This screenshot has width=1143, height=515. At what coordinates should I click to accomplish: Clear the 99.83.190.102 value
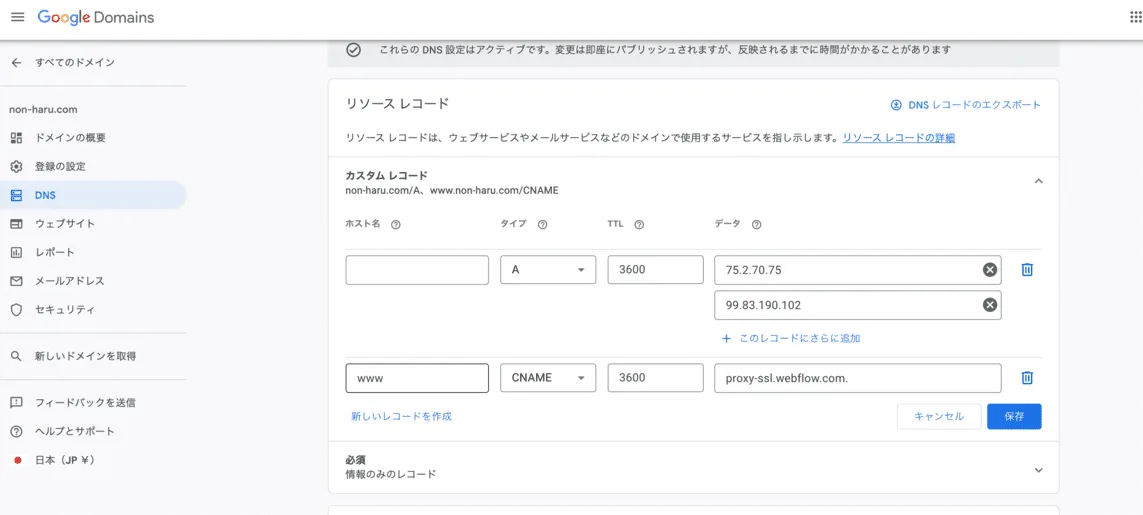990,305
